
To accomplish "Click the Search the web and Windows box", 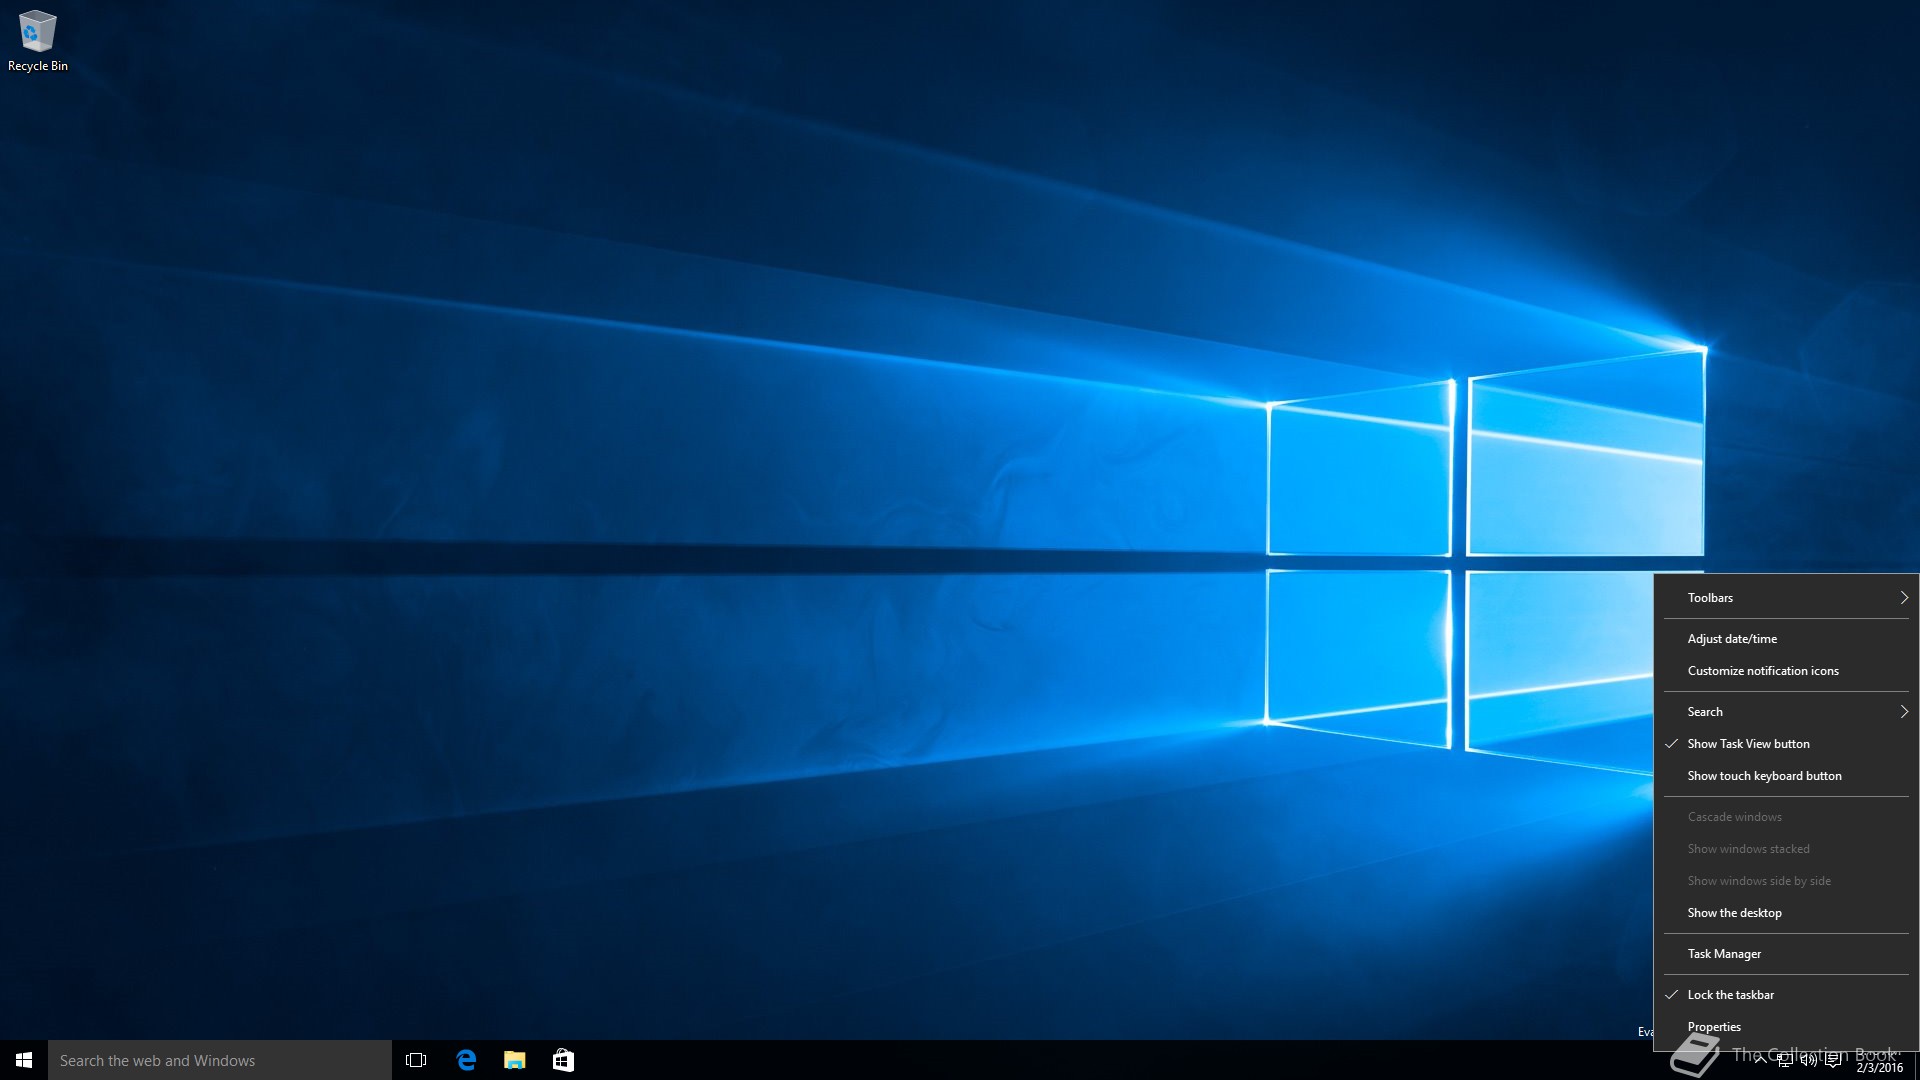I will [x=220, y=1060].
